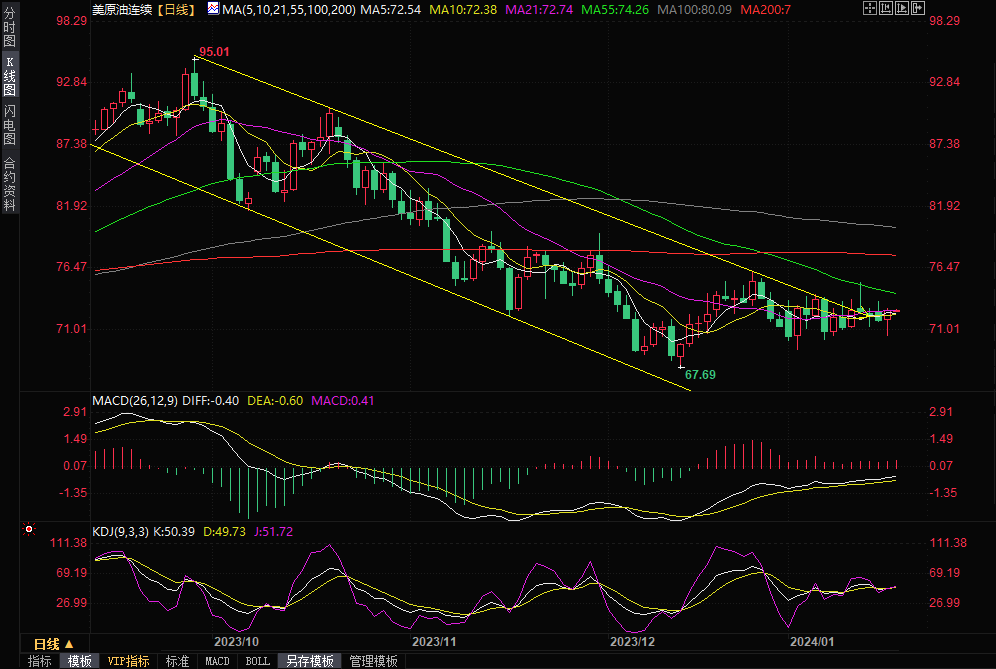Apply the MACD template

(x=217, y=661)
